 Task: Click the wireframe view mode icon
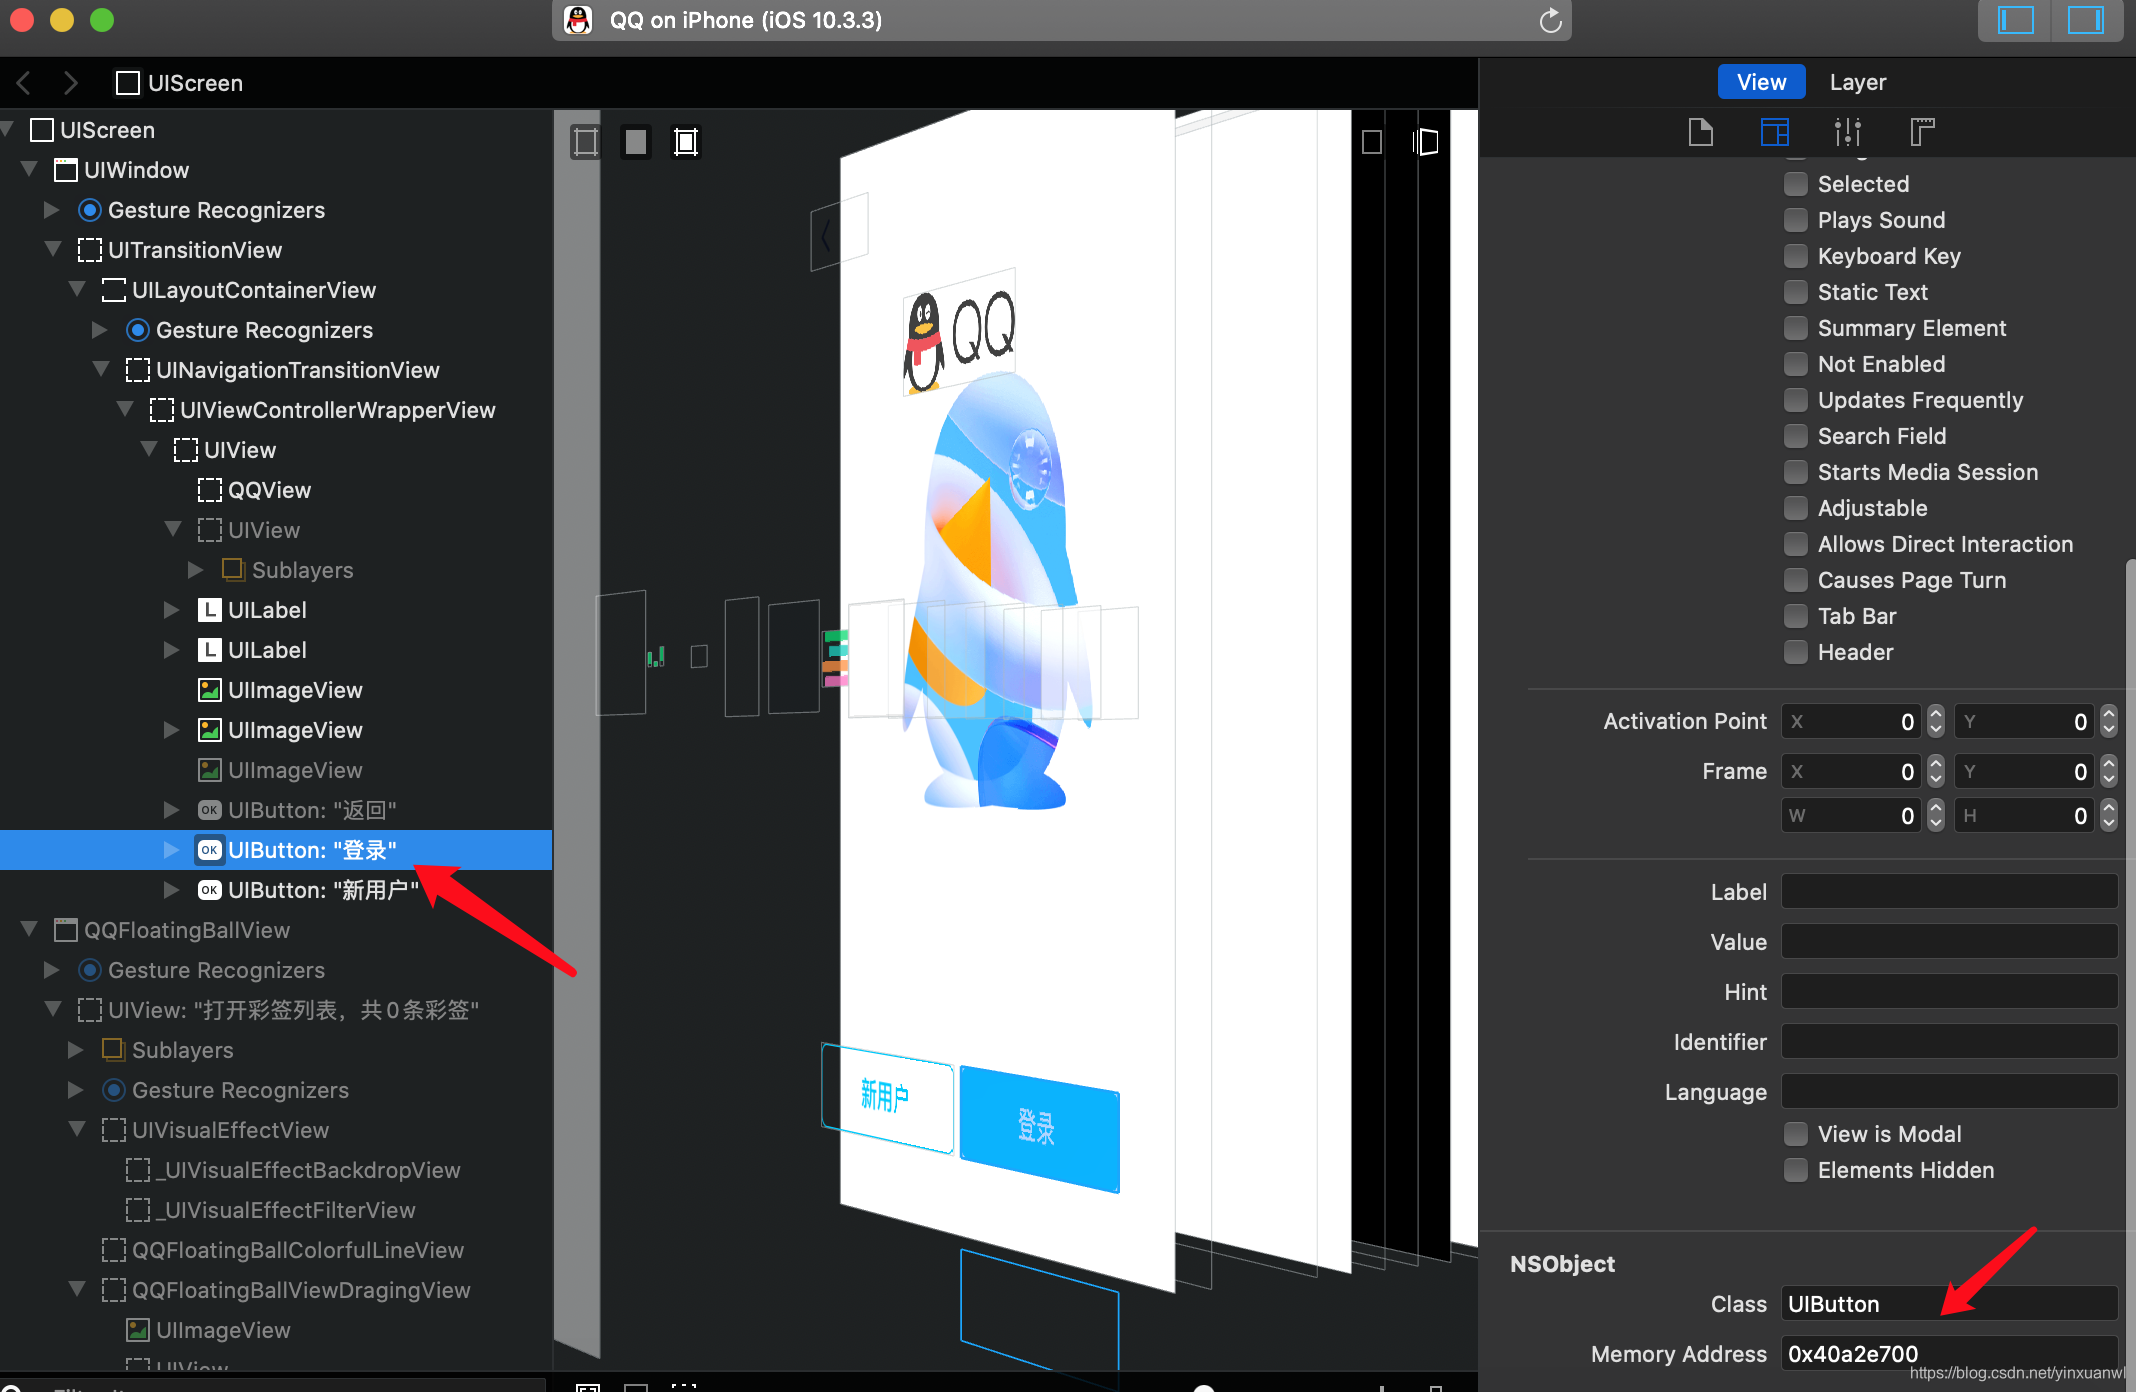coord(586,142)
